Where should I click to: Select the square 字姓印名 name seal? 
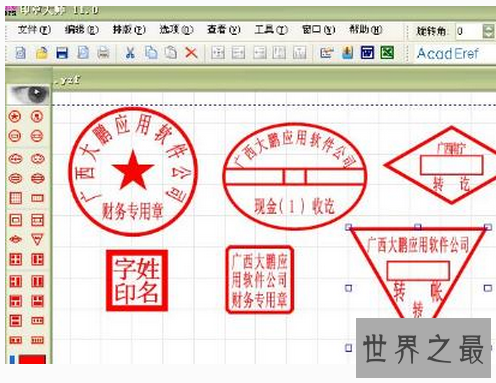coord(137,281)
